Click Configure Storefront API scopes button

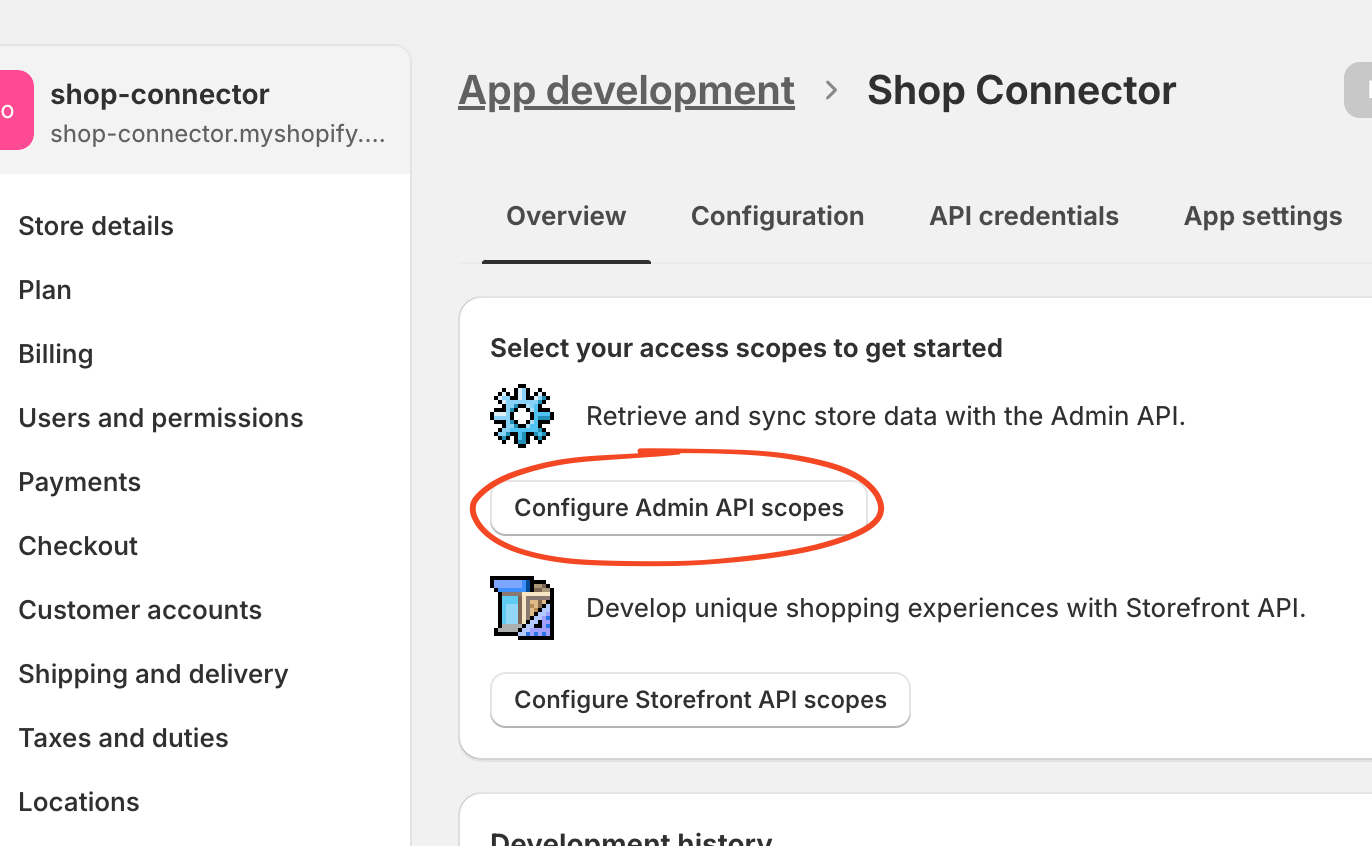(700, 700)
